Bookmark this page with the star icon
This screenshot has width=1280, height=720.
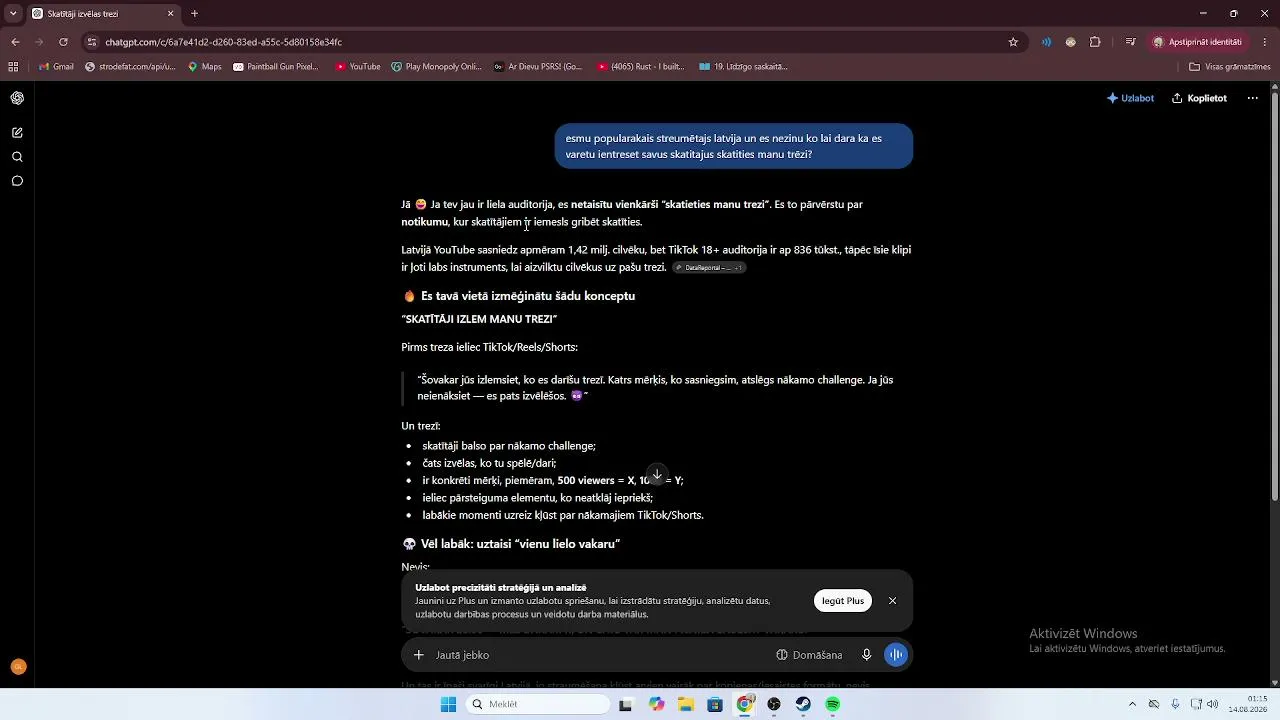(x=1013, y=42)
